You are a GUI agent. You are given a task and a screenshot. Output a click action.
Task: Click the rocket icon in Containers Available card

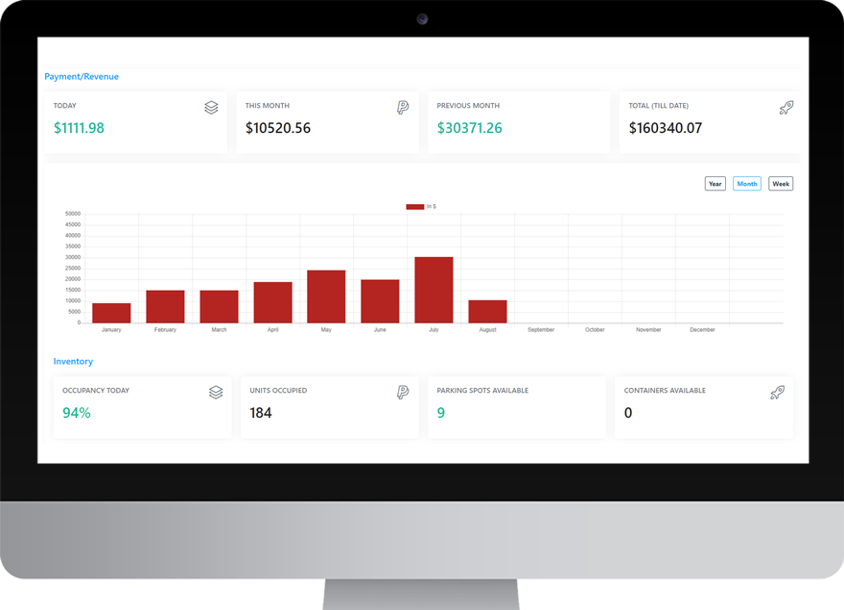point(776,393)
